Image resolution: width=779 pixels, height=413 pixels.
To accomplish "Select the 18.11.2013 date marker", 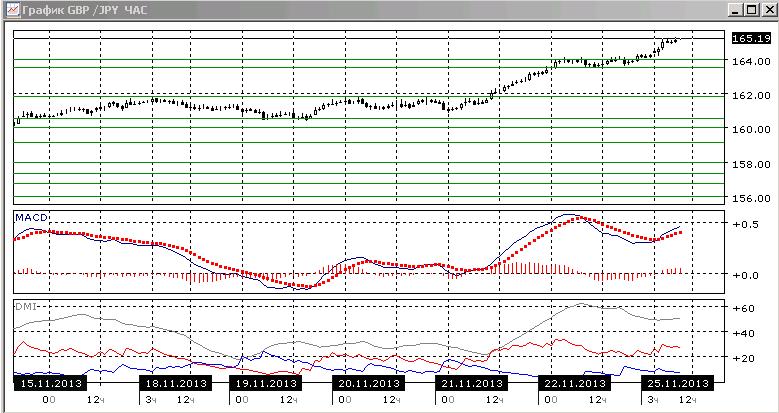I will click(175, 384).
